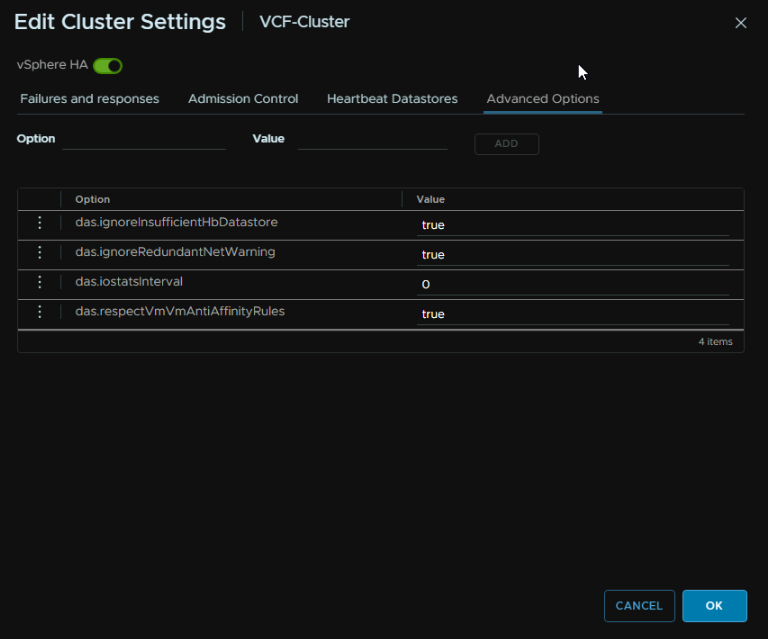Confirm with the OK button
768x639 pixels.
tap(714, 606)
